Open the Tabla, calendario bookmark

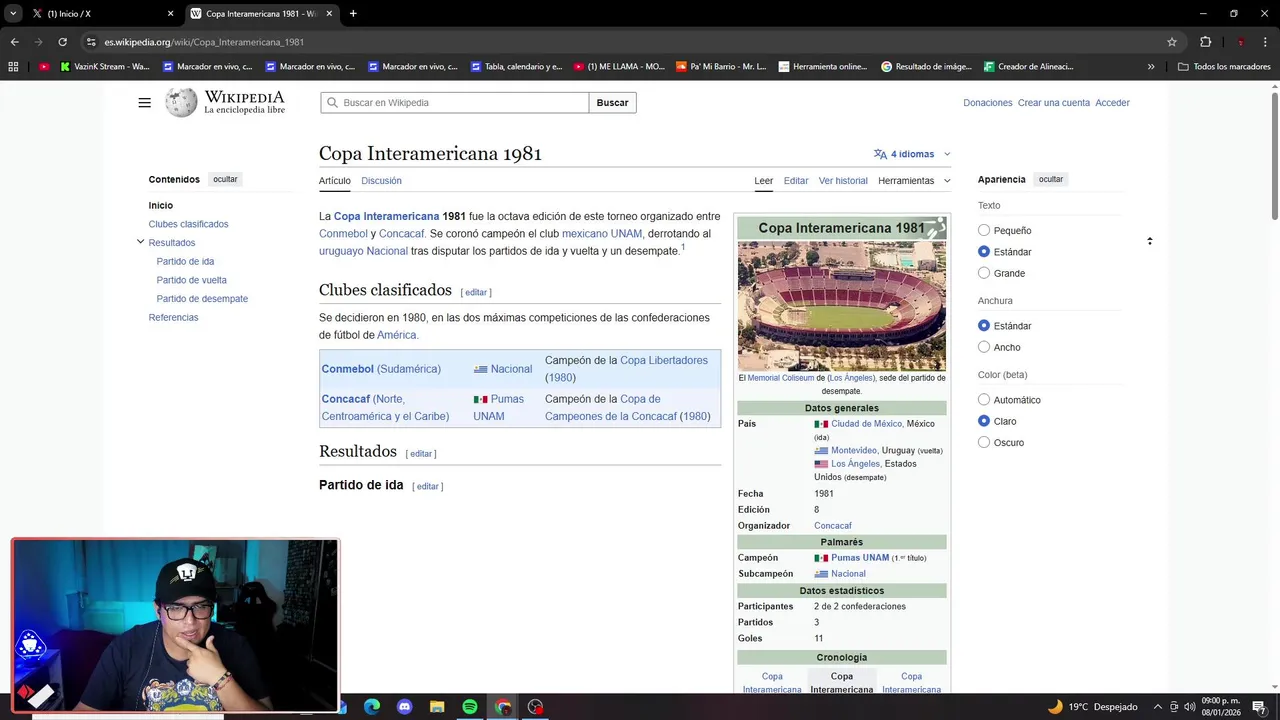517,67
